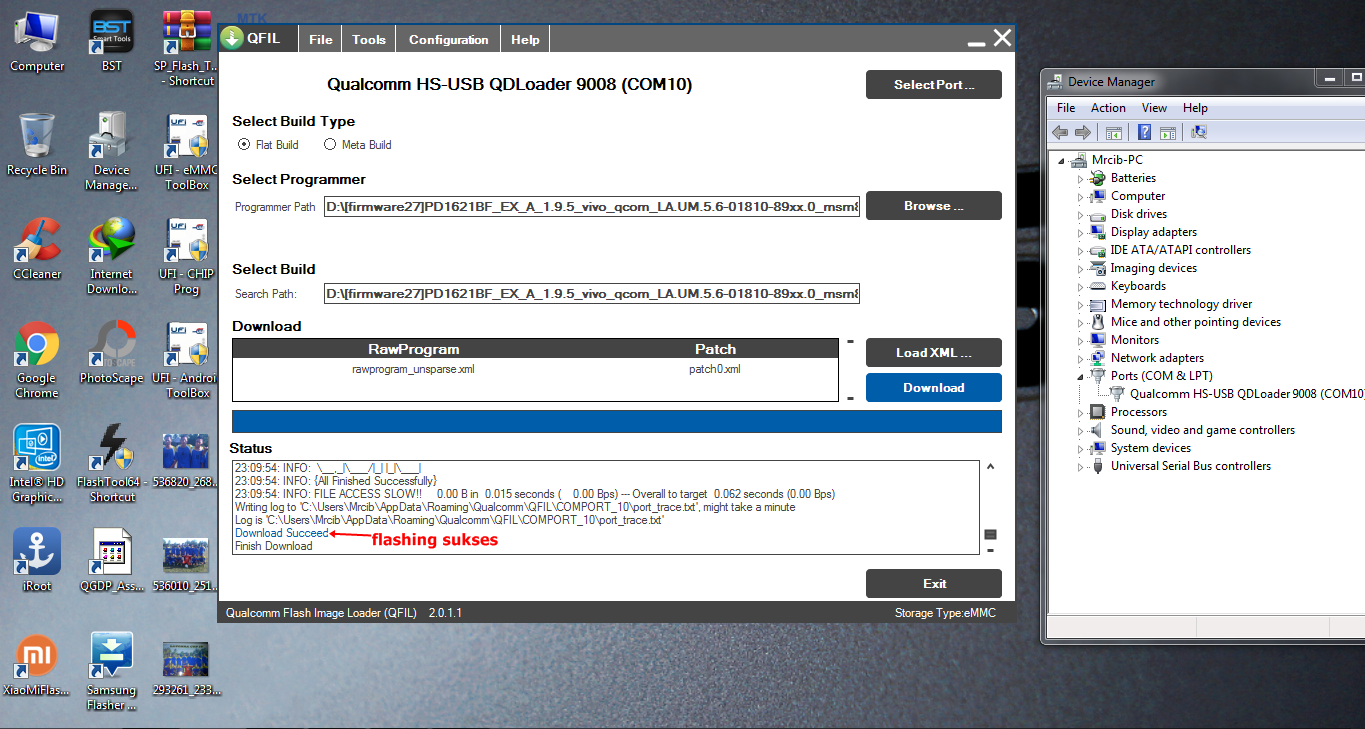Click the Programmer Path field
This screenshot has height=729, width=1365.
point(591,207)
